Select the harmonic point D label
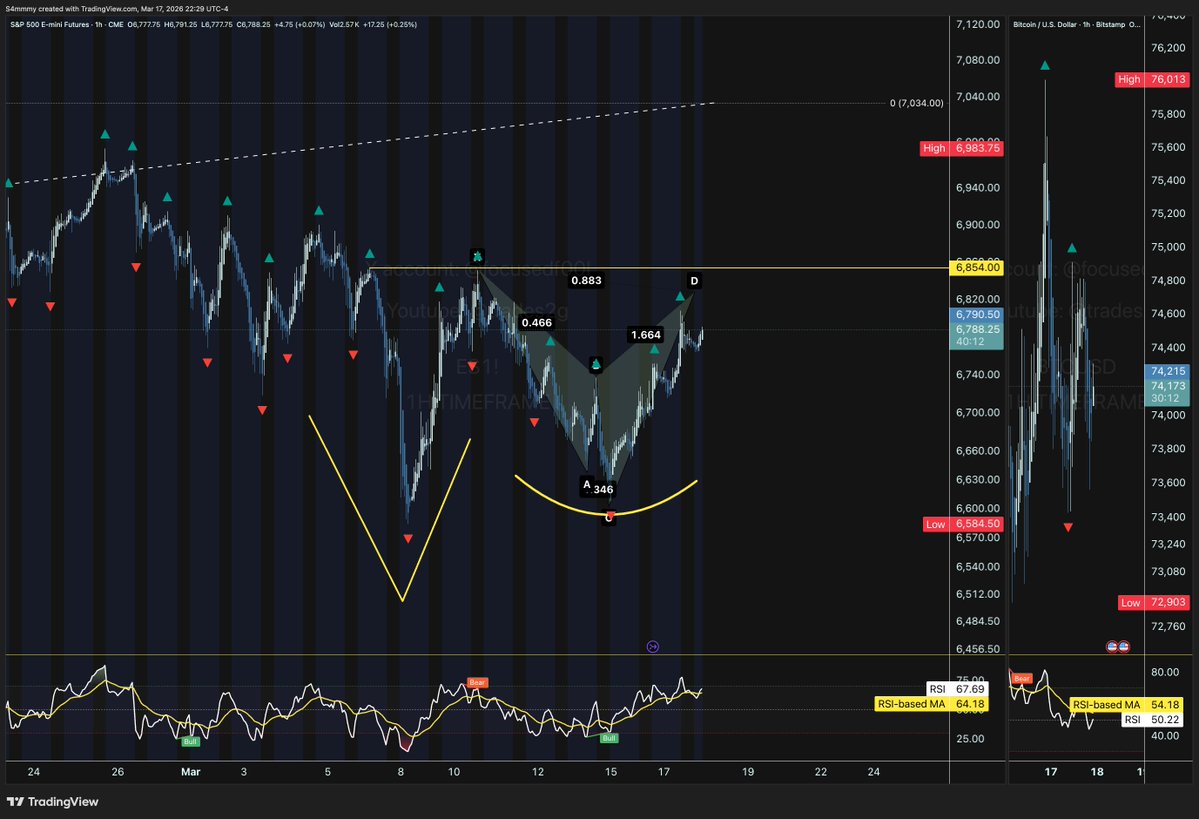Image resolution: width=1199 pixels, height=819 pixels. 694,281
